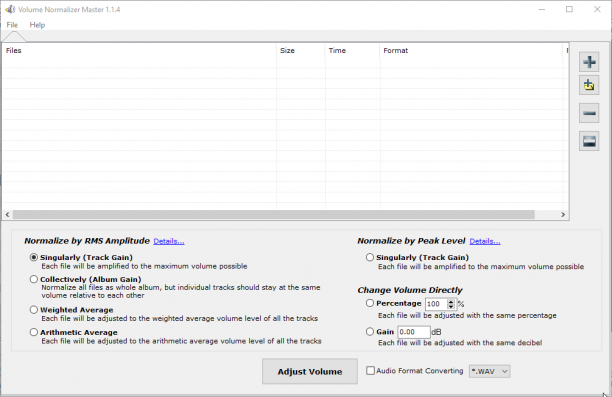
Task: Click the Adjust Volume button
Action: pos(310,371)
